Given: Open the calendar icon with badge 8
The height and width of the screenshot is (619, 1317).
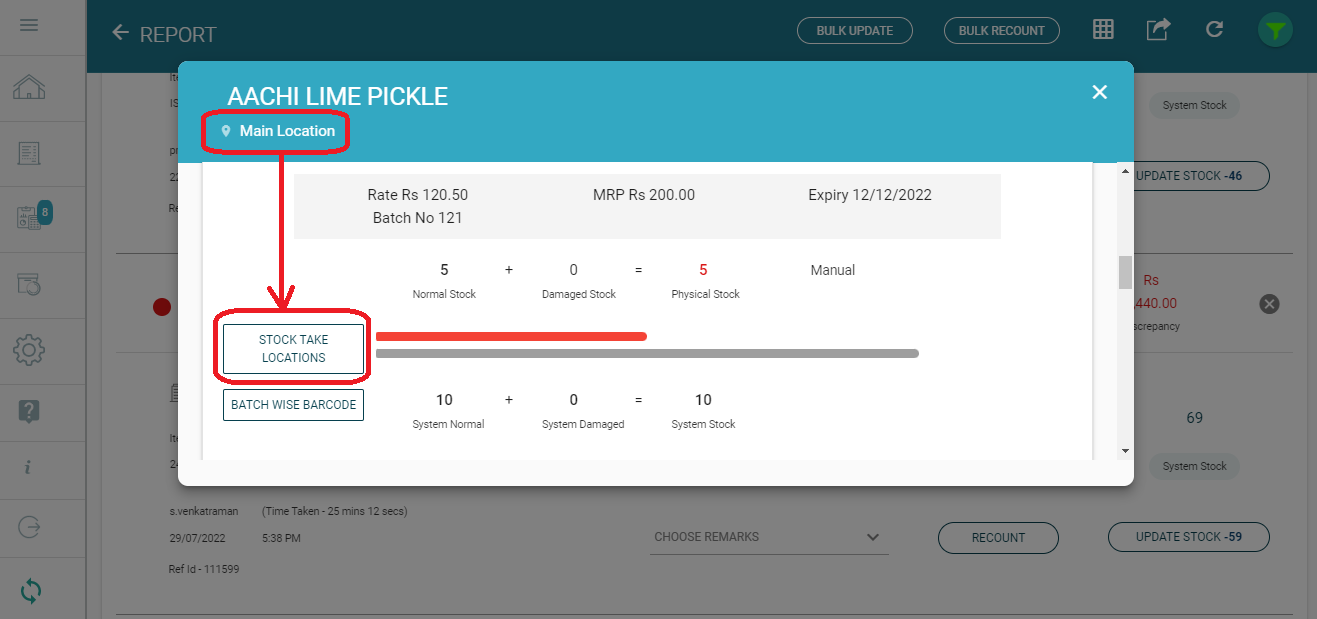Looking at the screenshot, I should pyautogui.click(x=31, y=217).
